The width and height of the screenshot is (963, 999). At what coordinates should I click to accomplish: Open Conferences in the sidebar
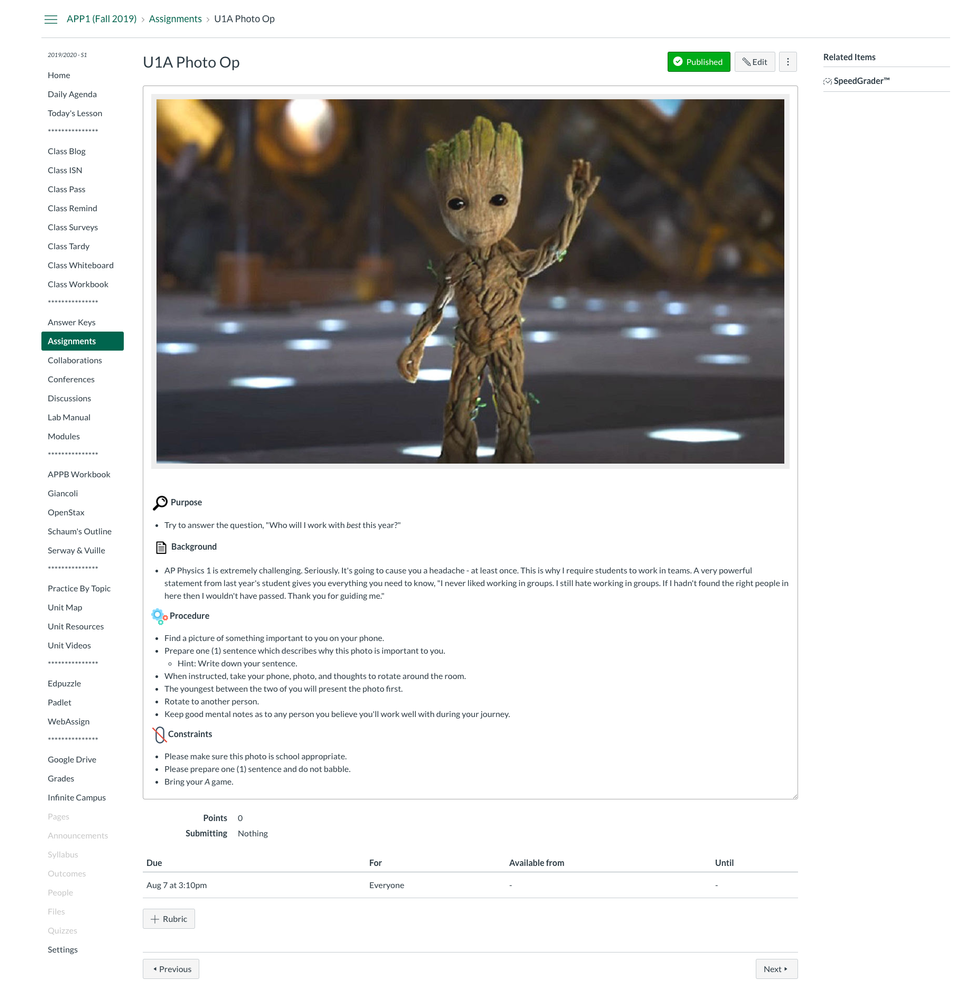pos(71,380)
